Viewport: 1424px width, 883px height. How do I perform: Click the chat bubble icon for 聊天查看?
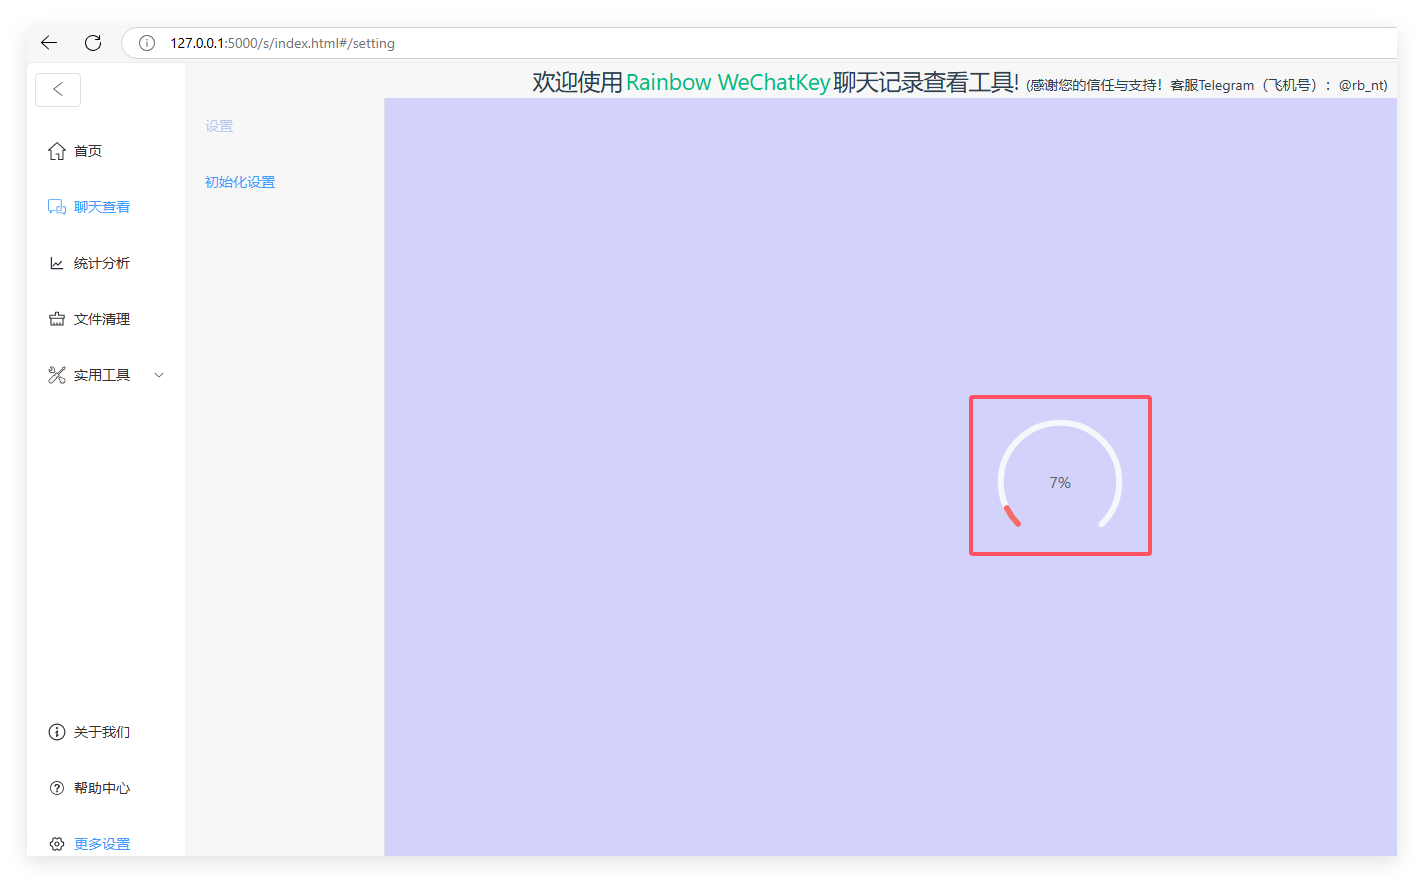pyautogui.click(x=57, y=207)
